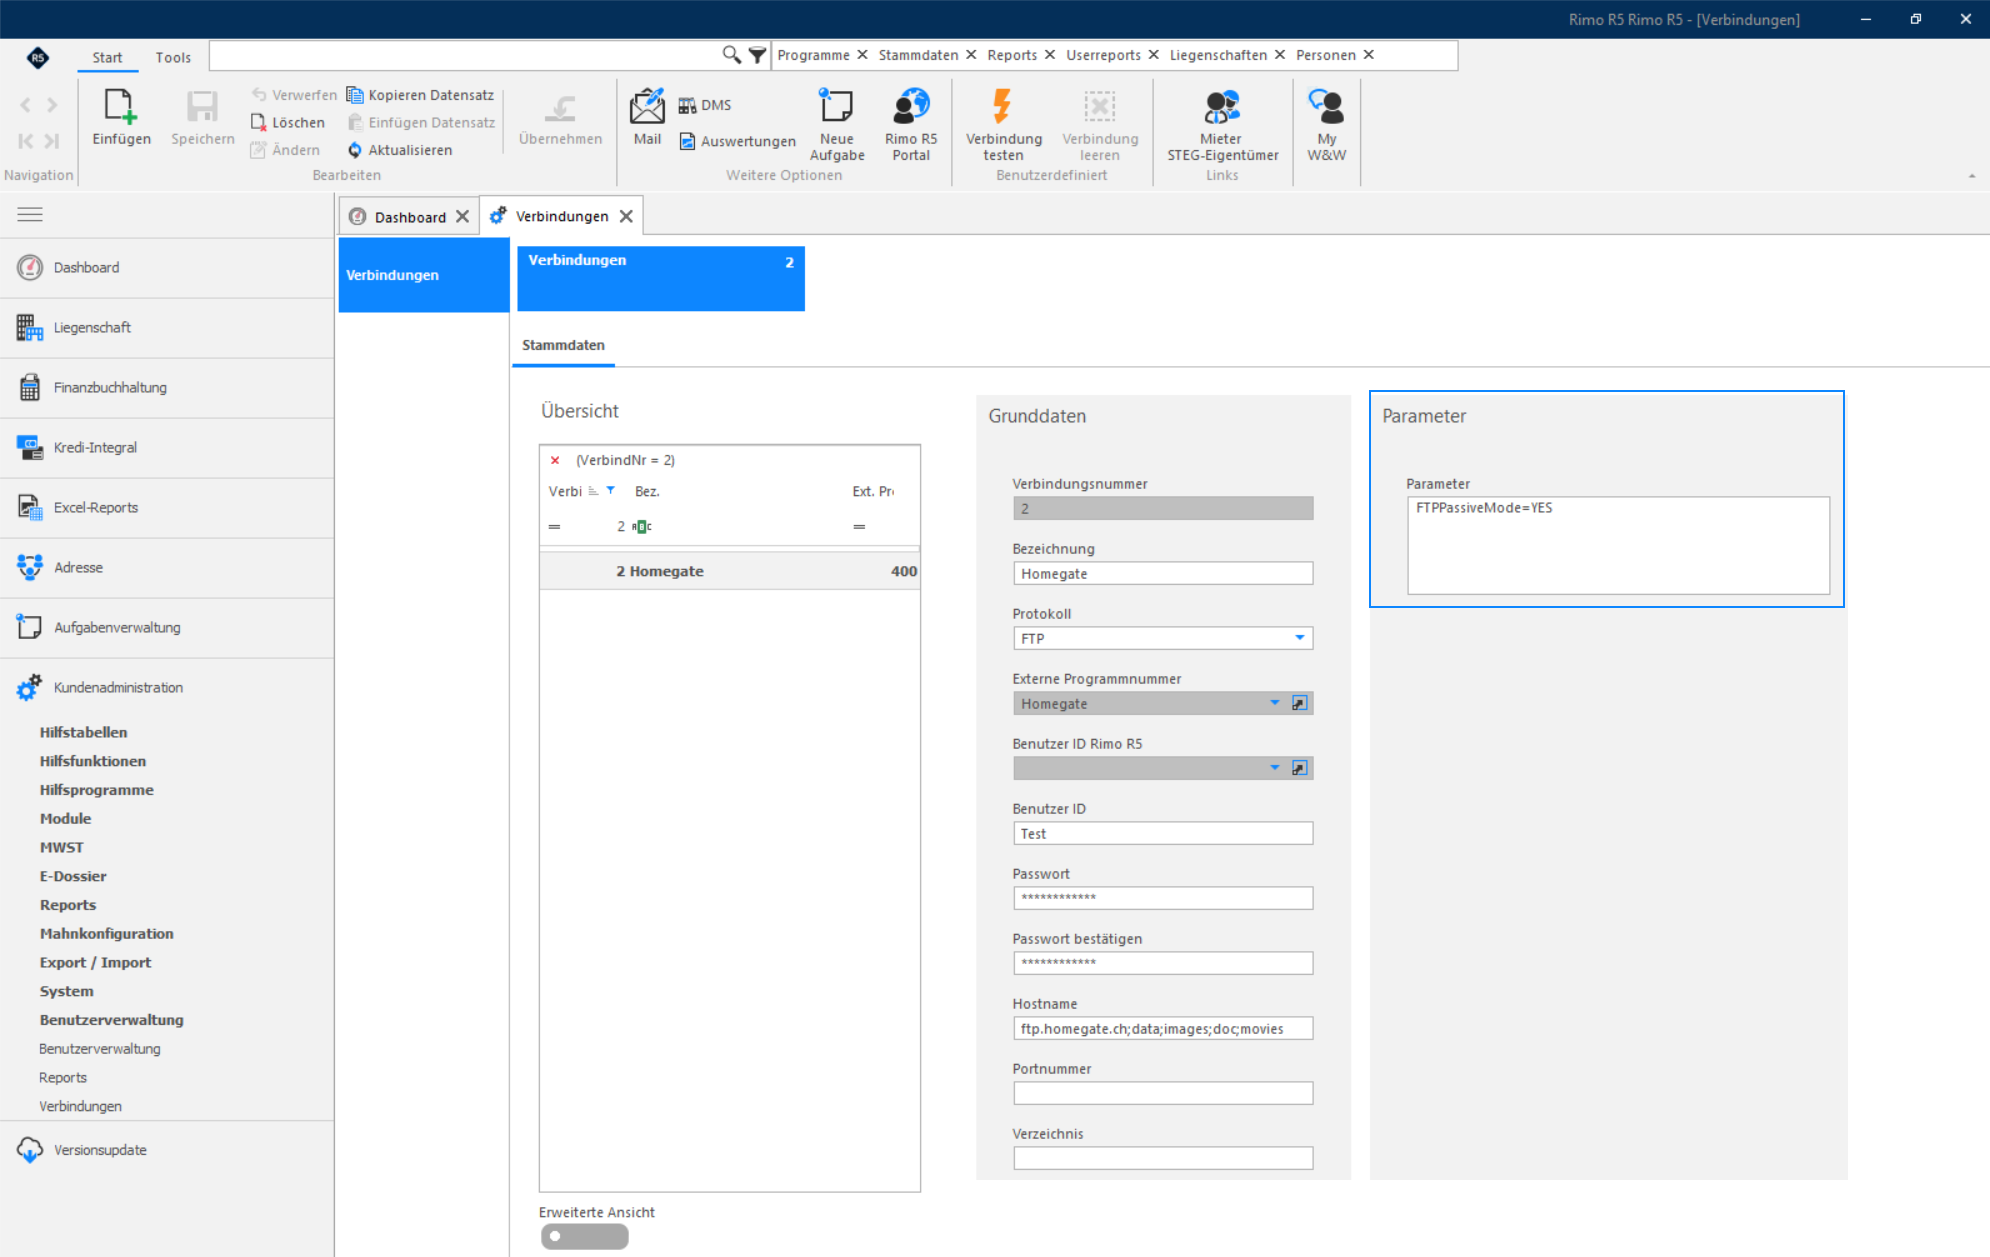The height and width of the screenshot is (1257, 1990).
Task: Click the filter funnel icon next to search
Action: 757,55
